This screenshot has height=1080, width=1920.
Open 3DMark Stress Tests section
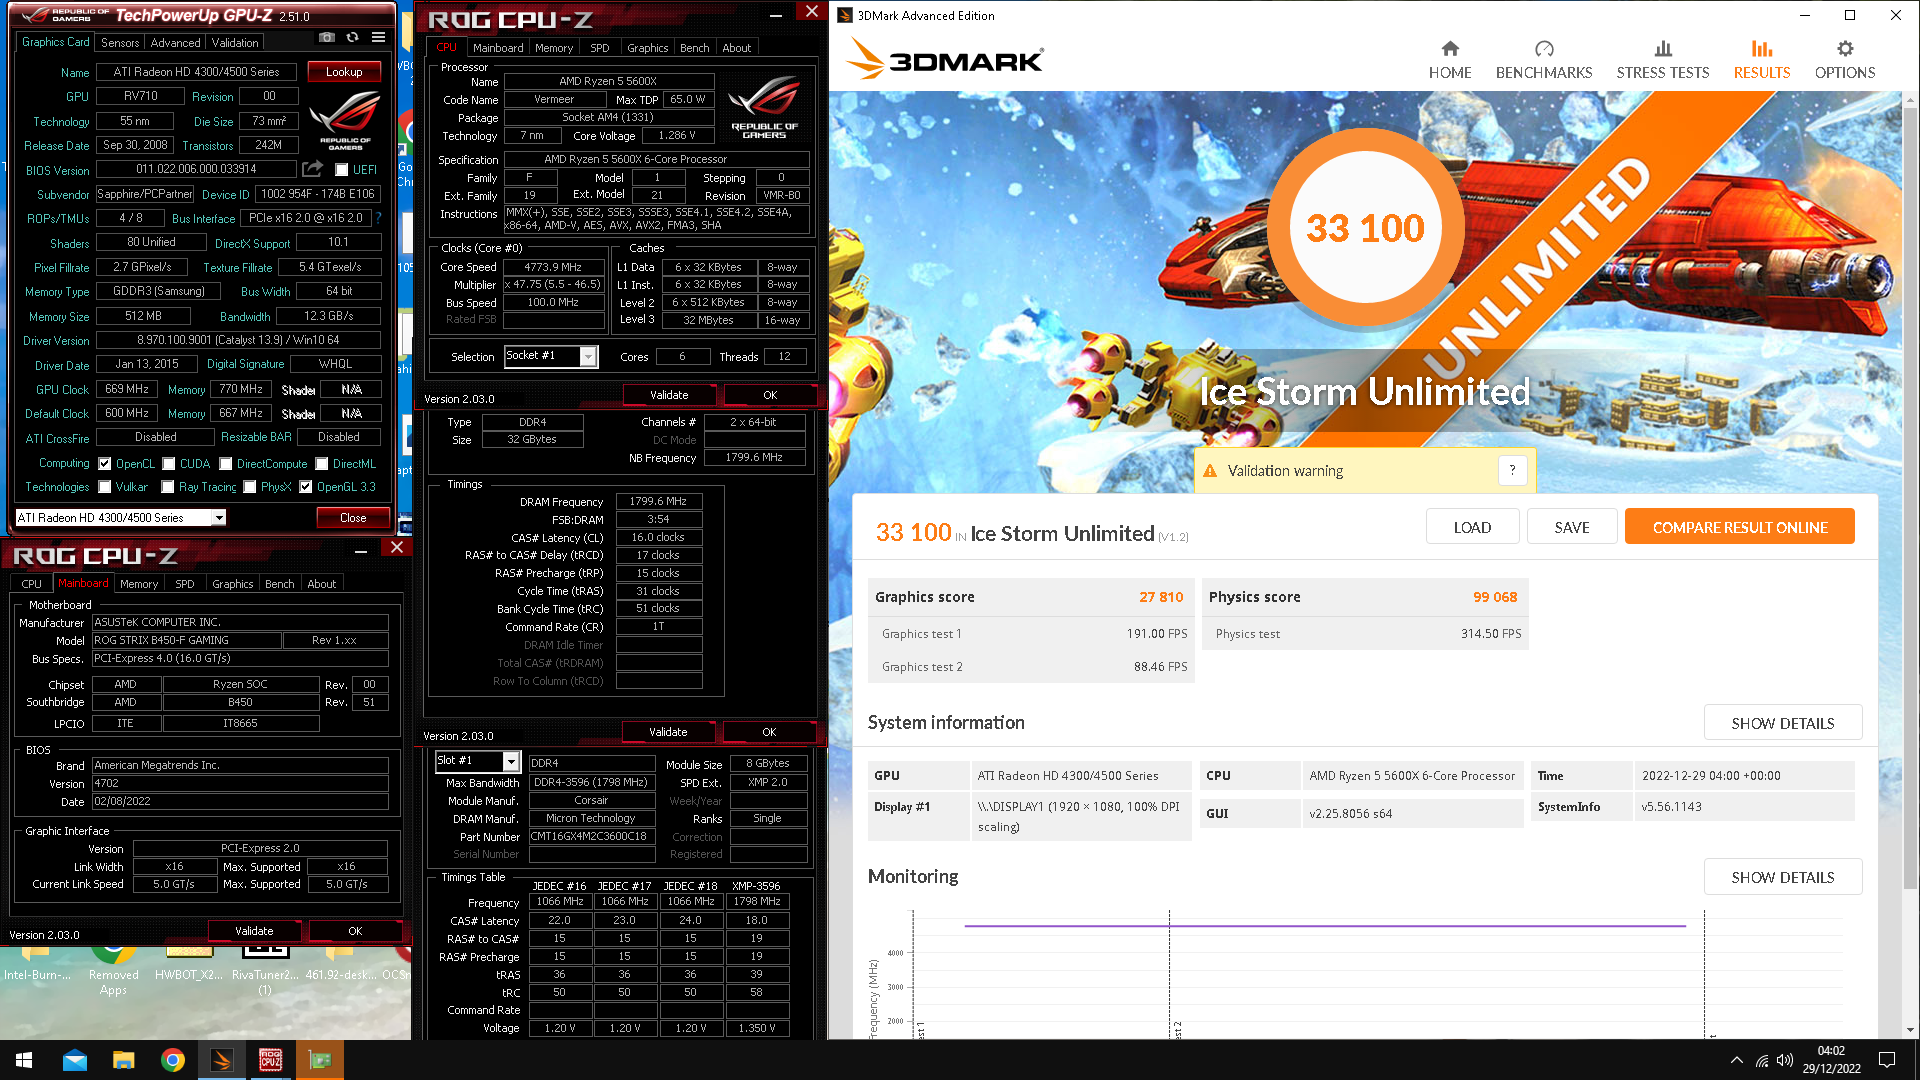1662,60
